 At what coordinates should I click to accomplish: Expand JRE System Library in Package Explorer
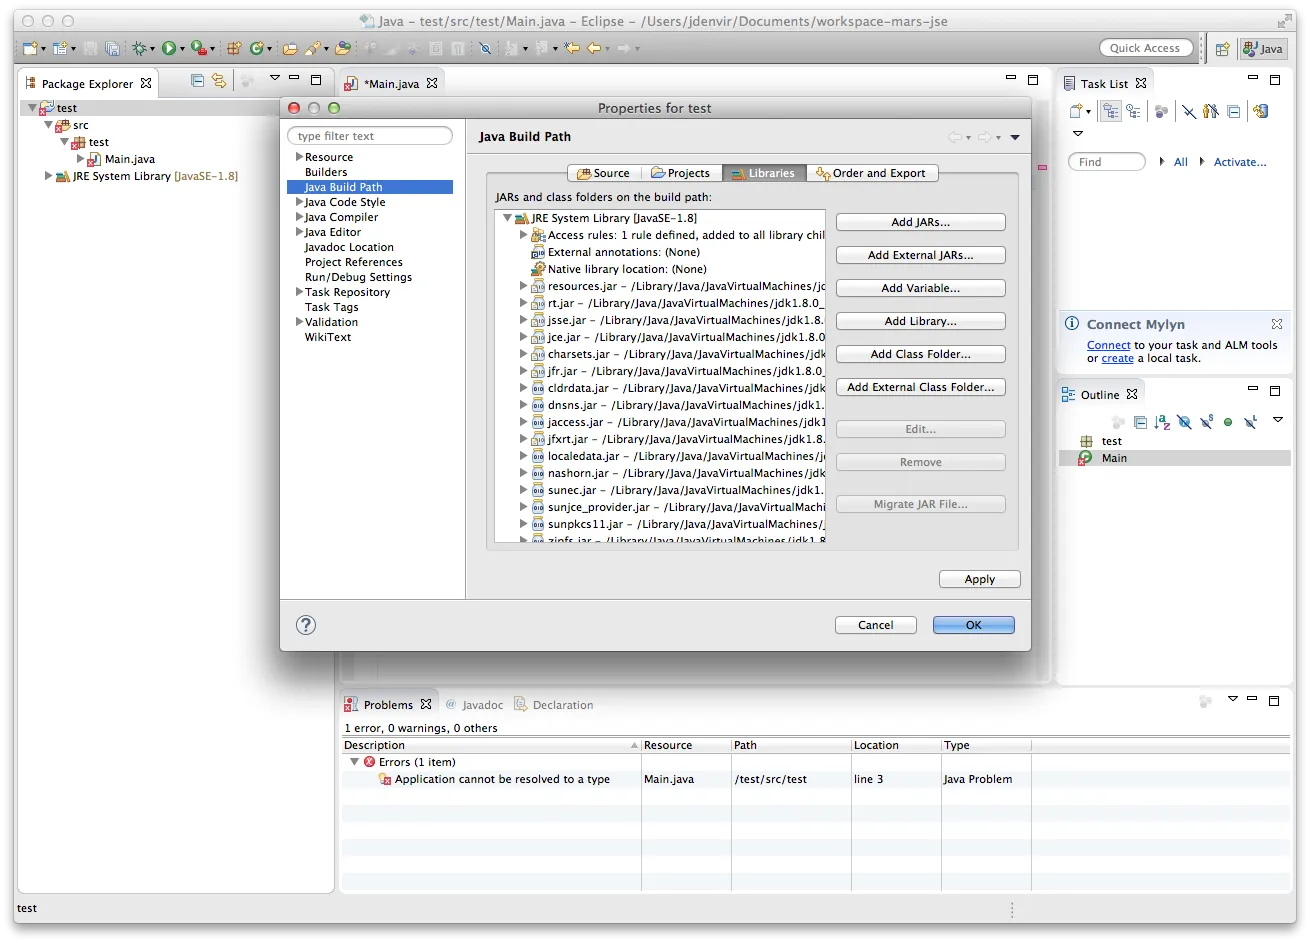click(x=48, y=176)
